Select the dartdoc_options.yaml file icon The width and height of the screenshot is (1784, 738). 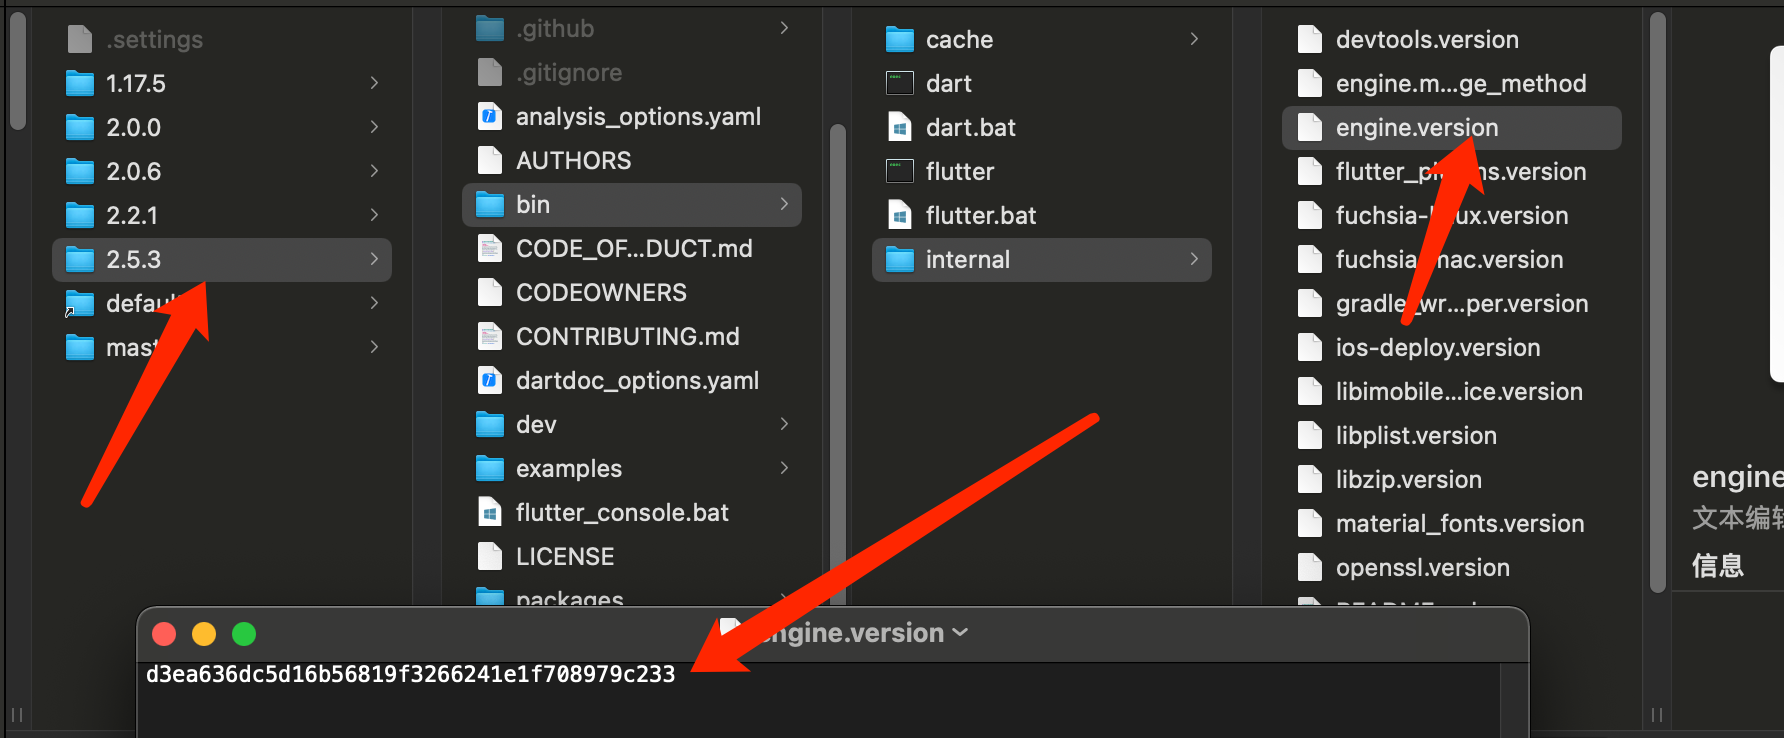coord(490,380)
